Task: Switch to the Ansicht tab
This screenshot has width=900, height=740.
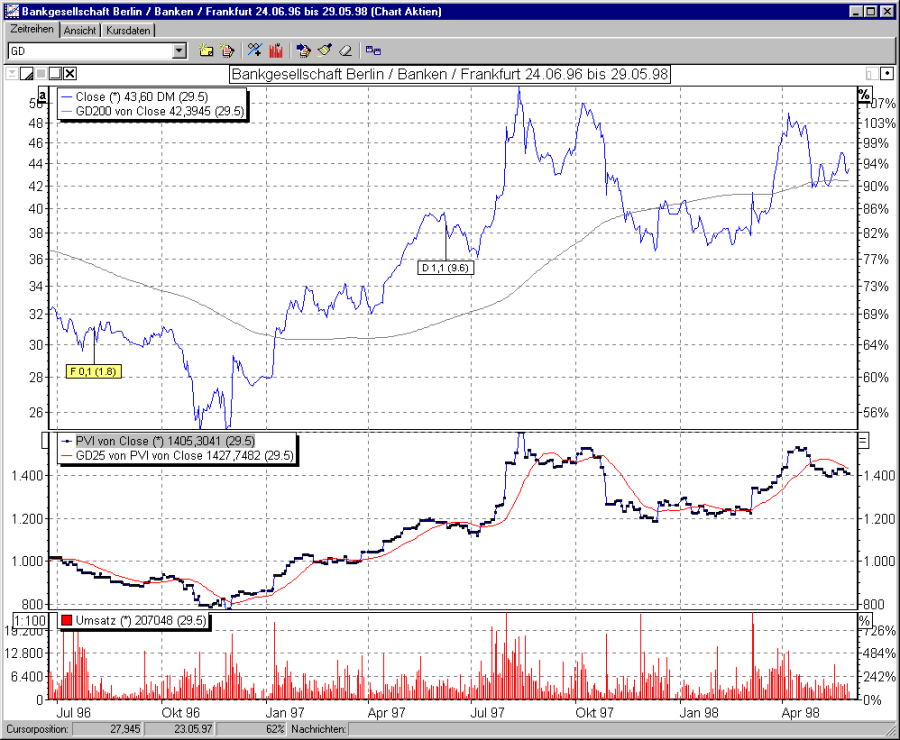Action: click(80, 30)
